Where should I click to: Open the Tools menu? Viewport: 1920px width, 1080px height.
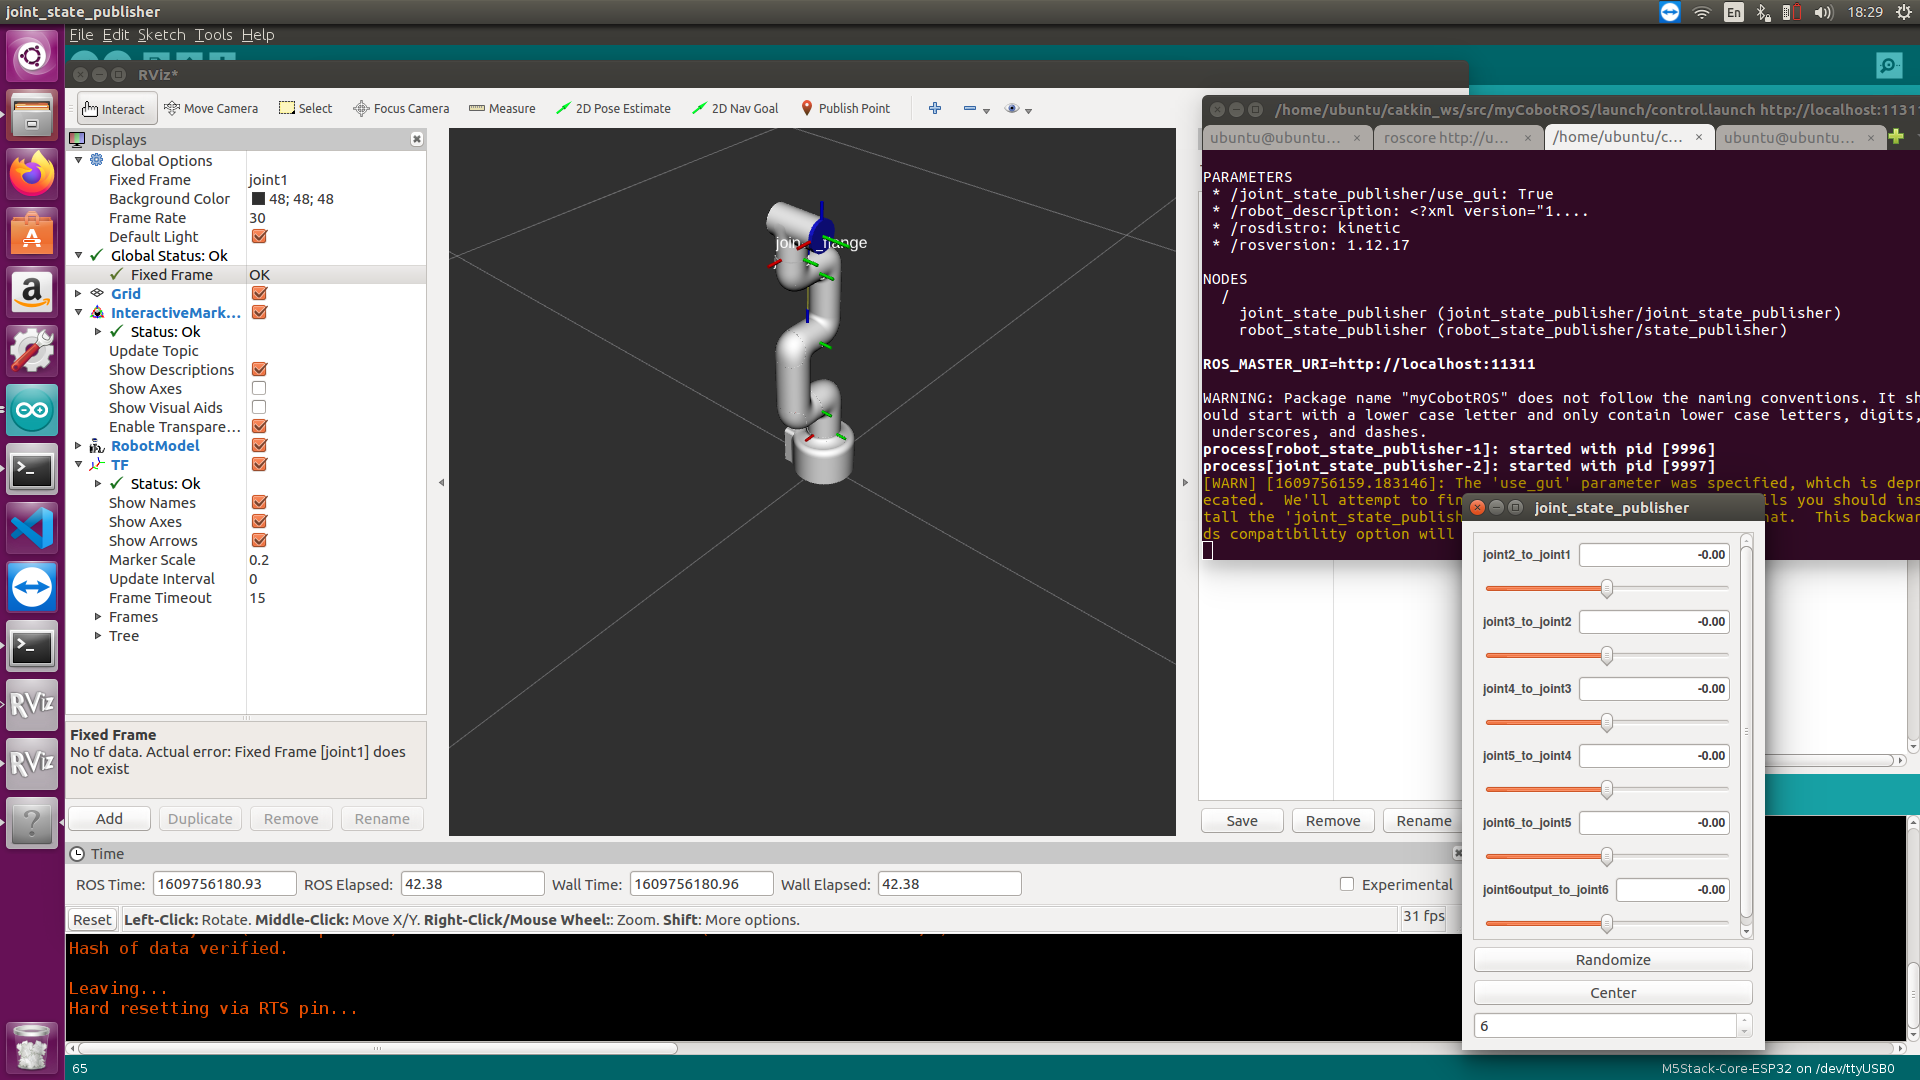213,35
